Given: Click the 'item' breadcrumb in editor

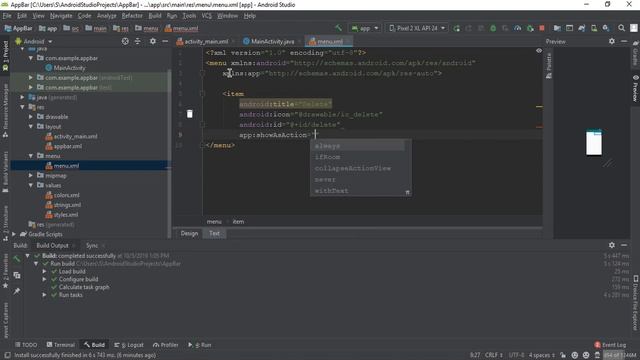Looking at the screenshot, I should [238, 222].
